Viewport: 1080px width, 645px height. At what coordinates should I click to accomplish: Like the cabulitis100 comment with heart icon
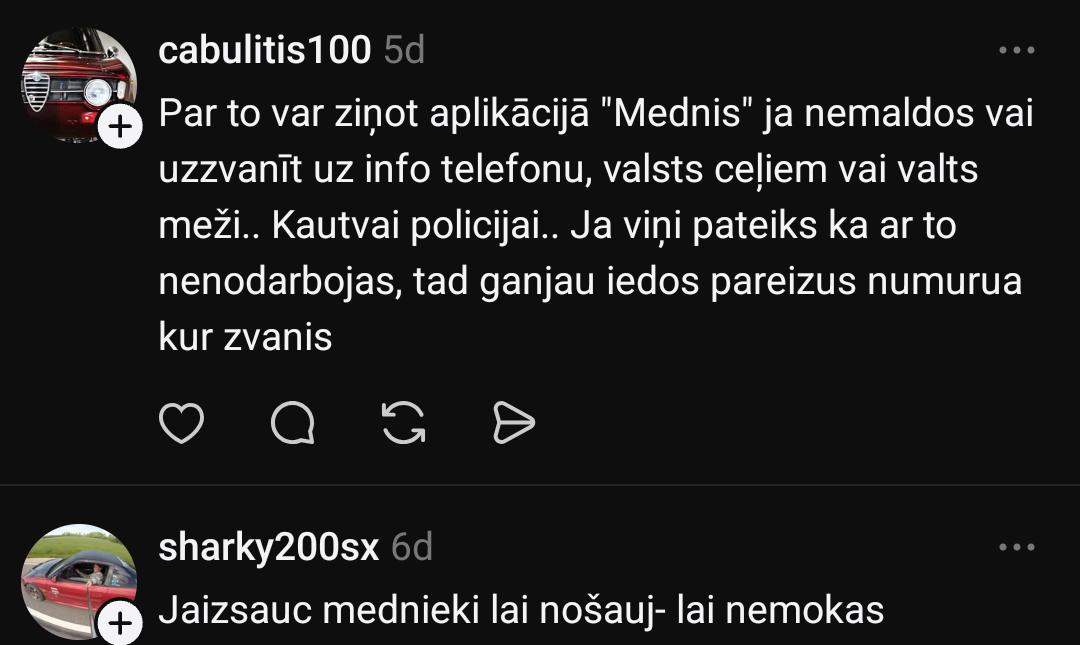pyautogui.click(x=182, y=424)
